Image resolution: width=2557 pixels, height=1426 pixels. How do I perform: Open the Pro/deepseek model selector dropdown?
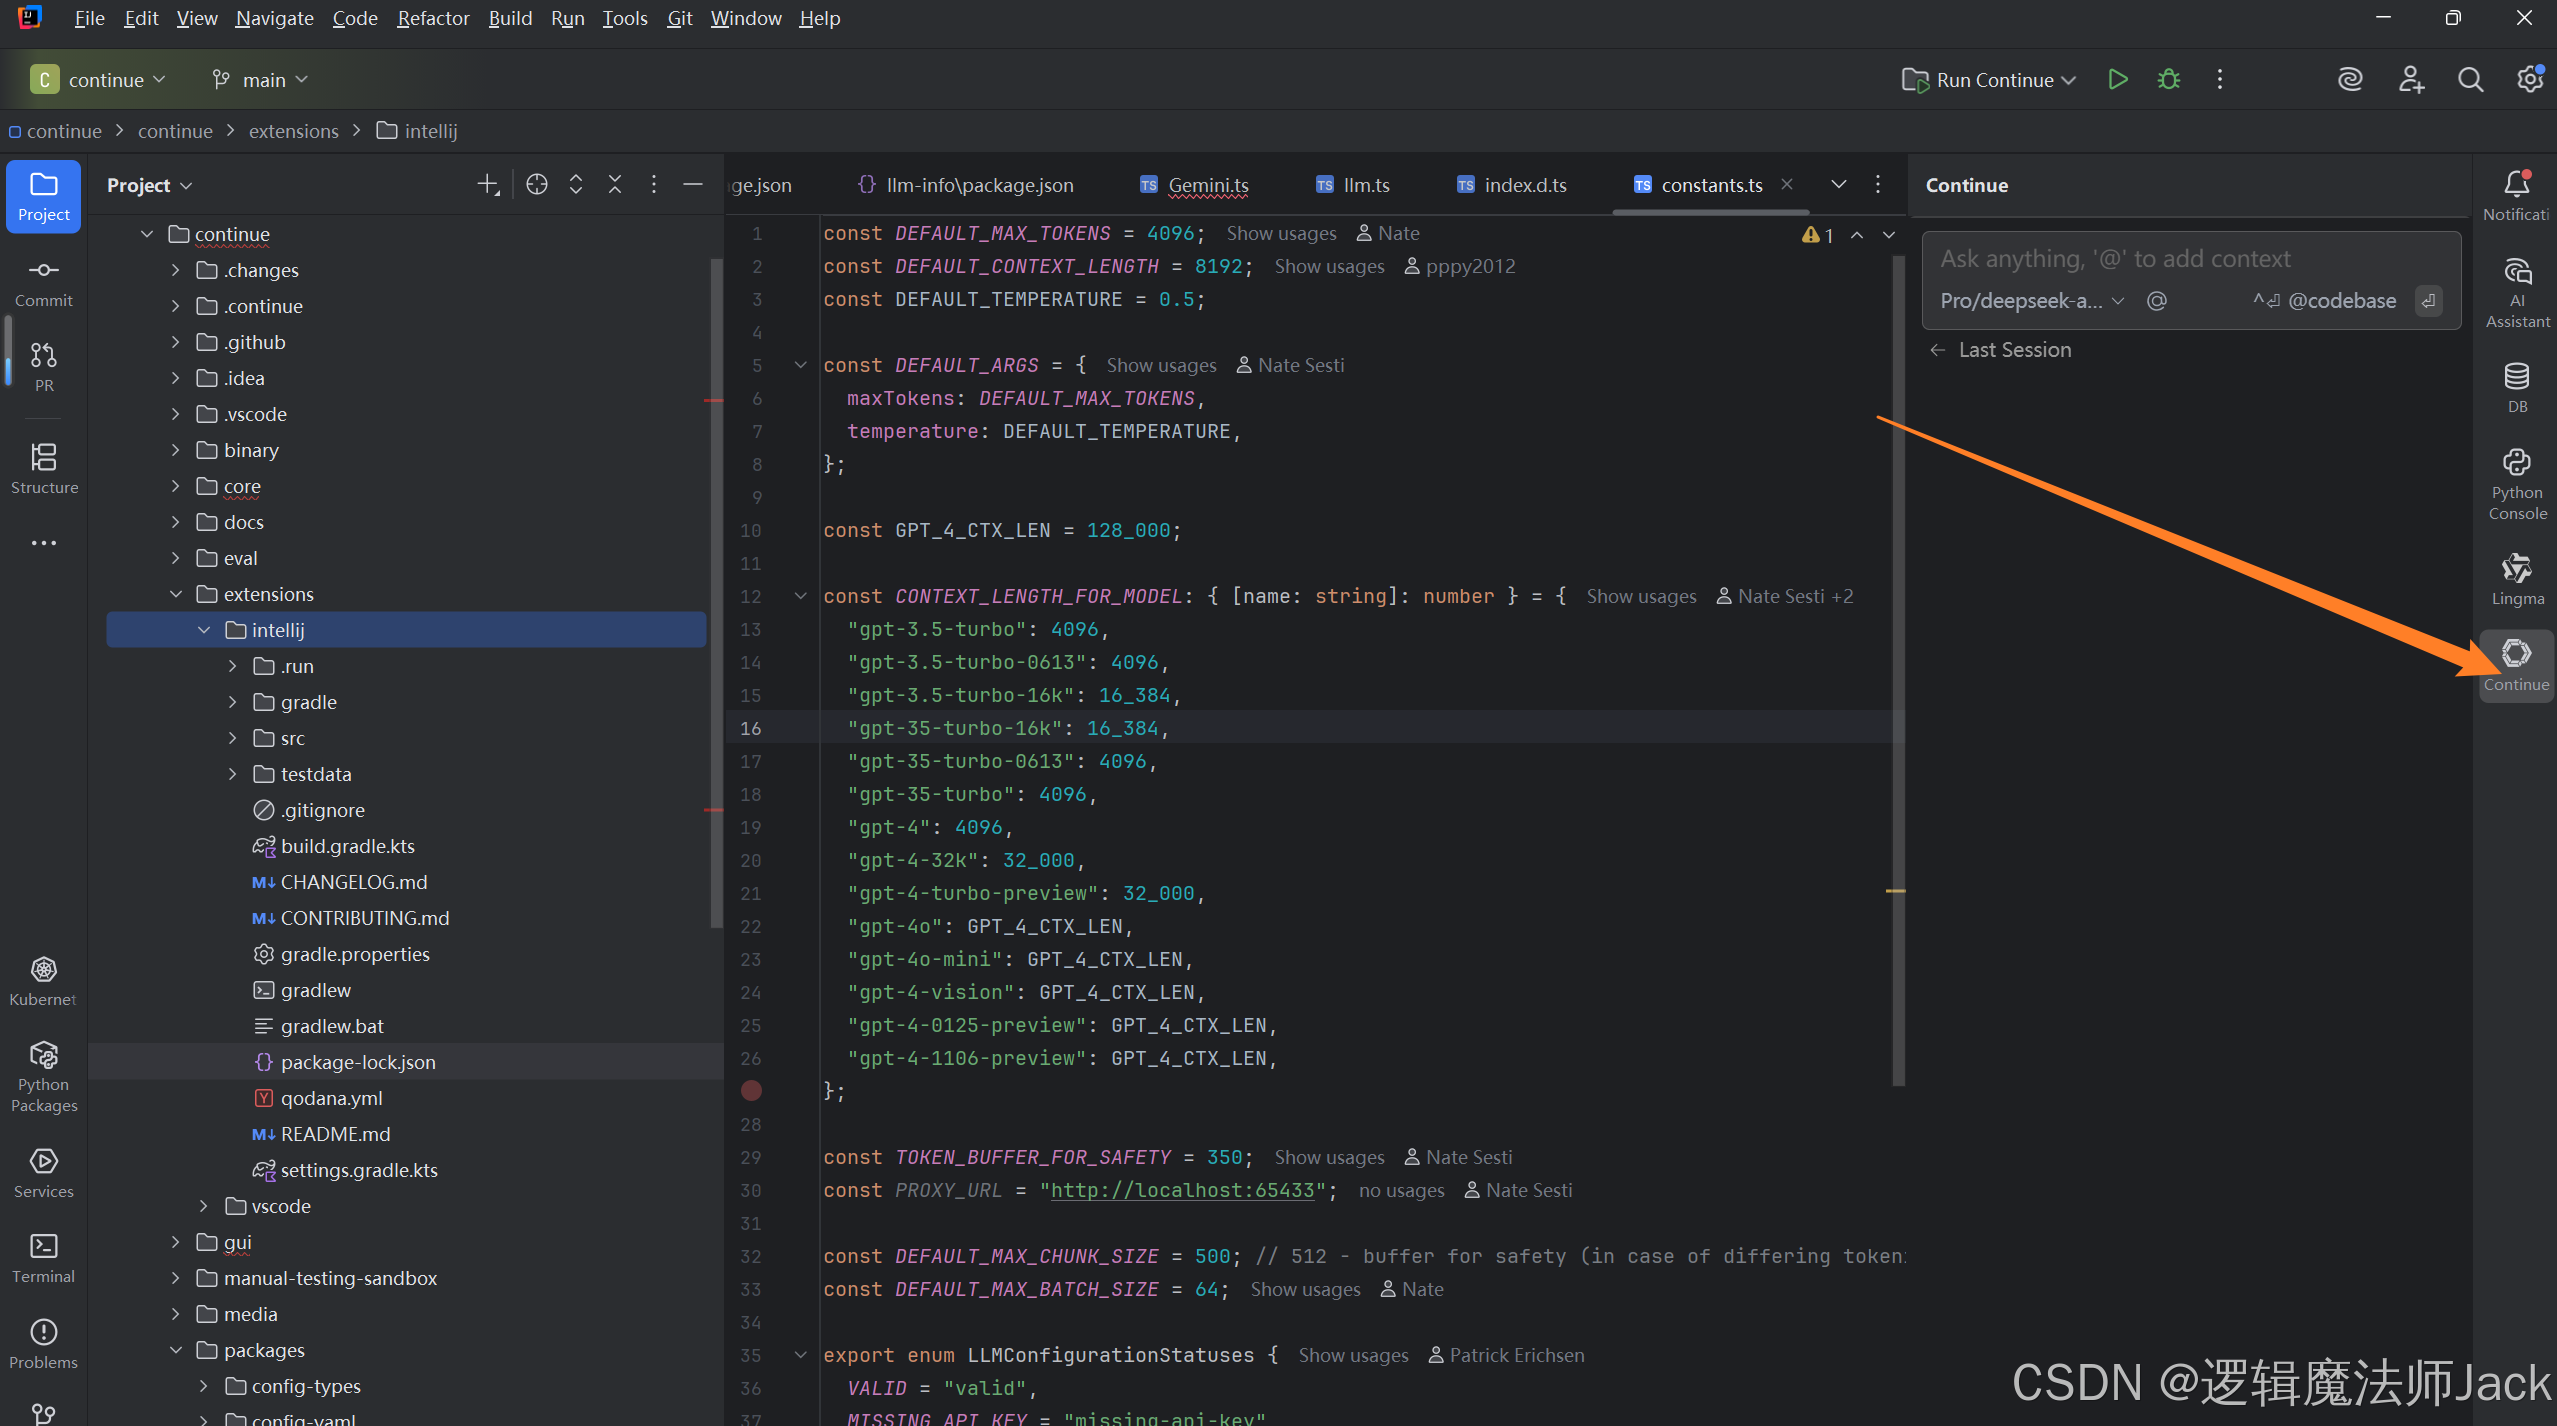[2030, 301]
